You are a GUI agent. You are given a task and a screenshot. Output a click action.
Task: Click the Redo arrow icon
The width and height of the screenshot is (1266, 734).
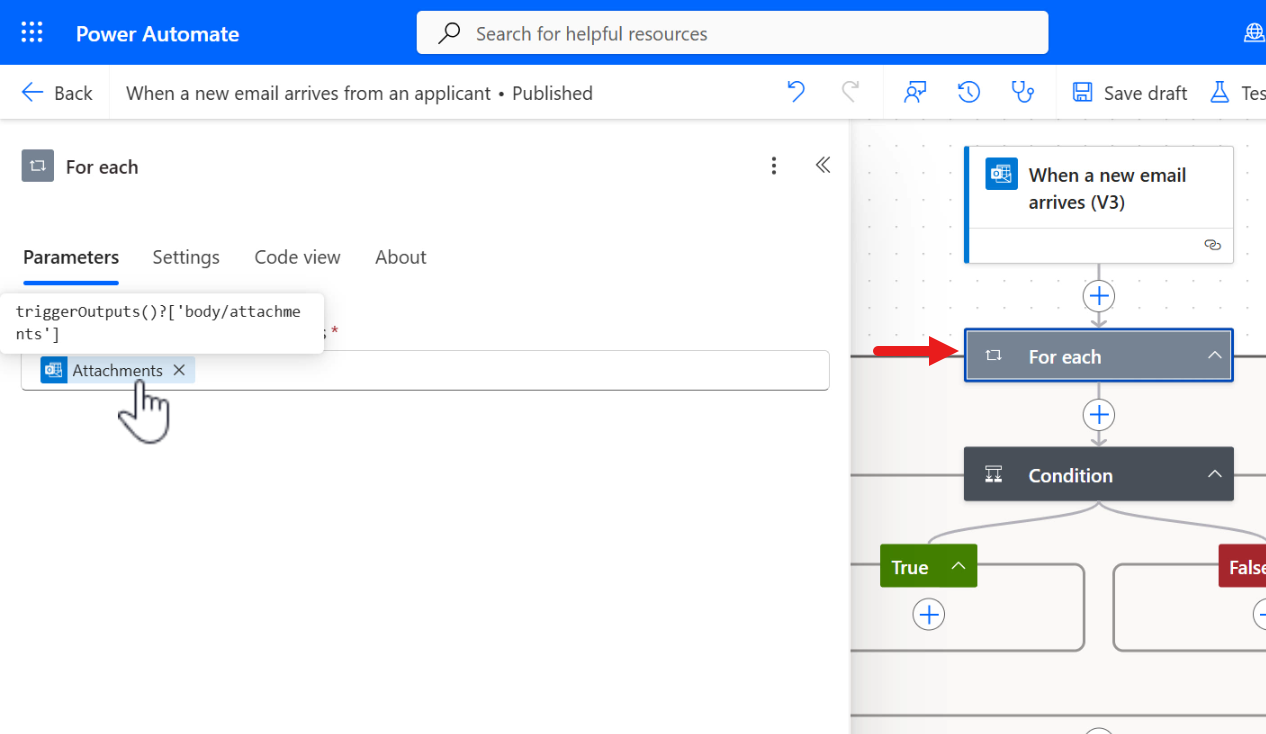850,92
